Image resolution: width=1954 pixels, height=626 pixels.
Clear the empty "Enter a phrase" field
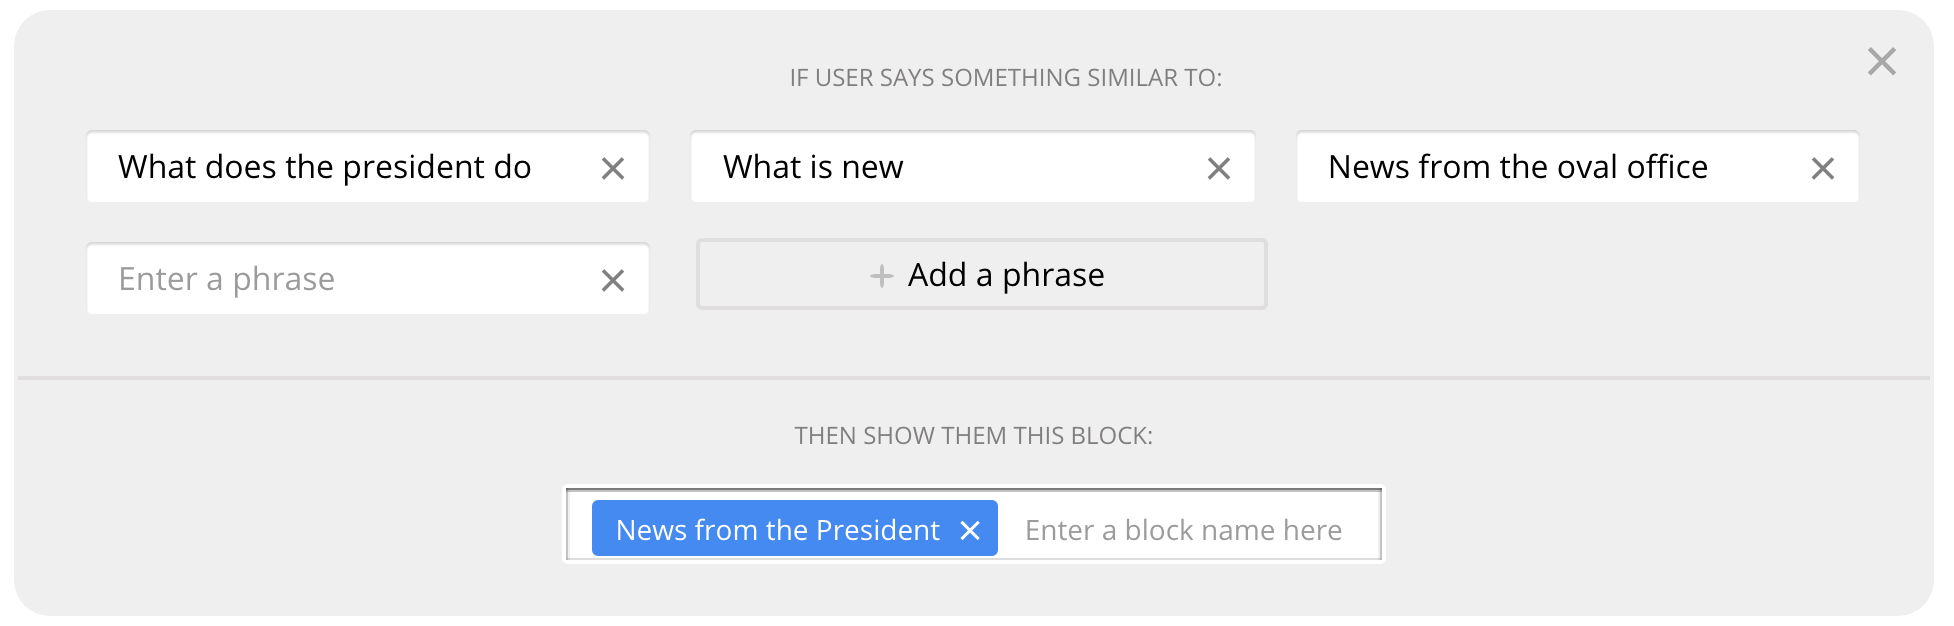click(613, 281)
